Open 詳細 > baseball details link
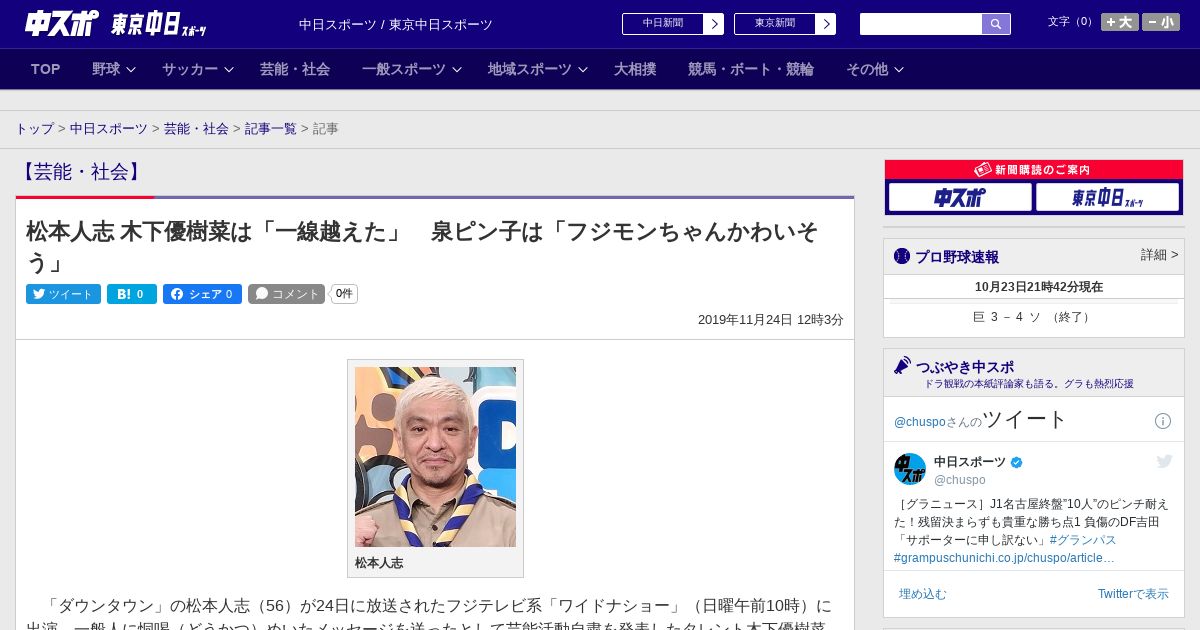1200x630 pixels. 1160,255
